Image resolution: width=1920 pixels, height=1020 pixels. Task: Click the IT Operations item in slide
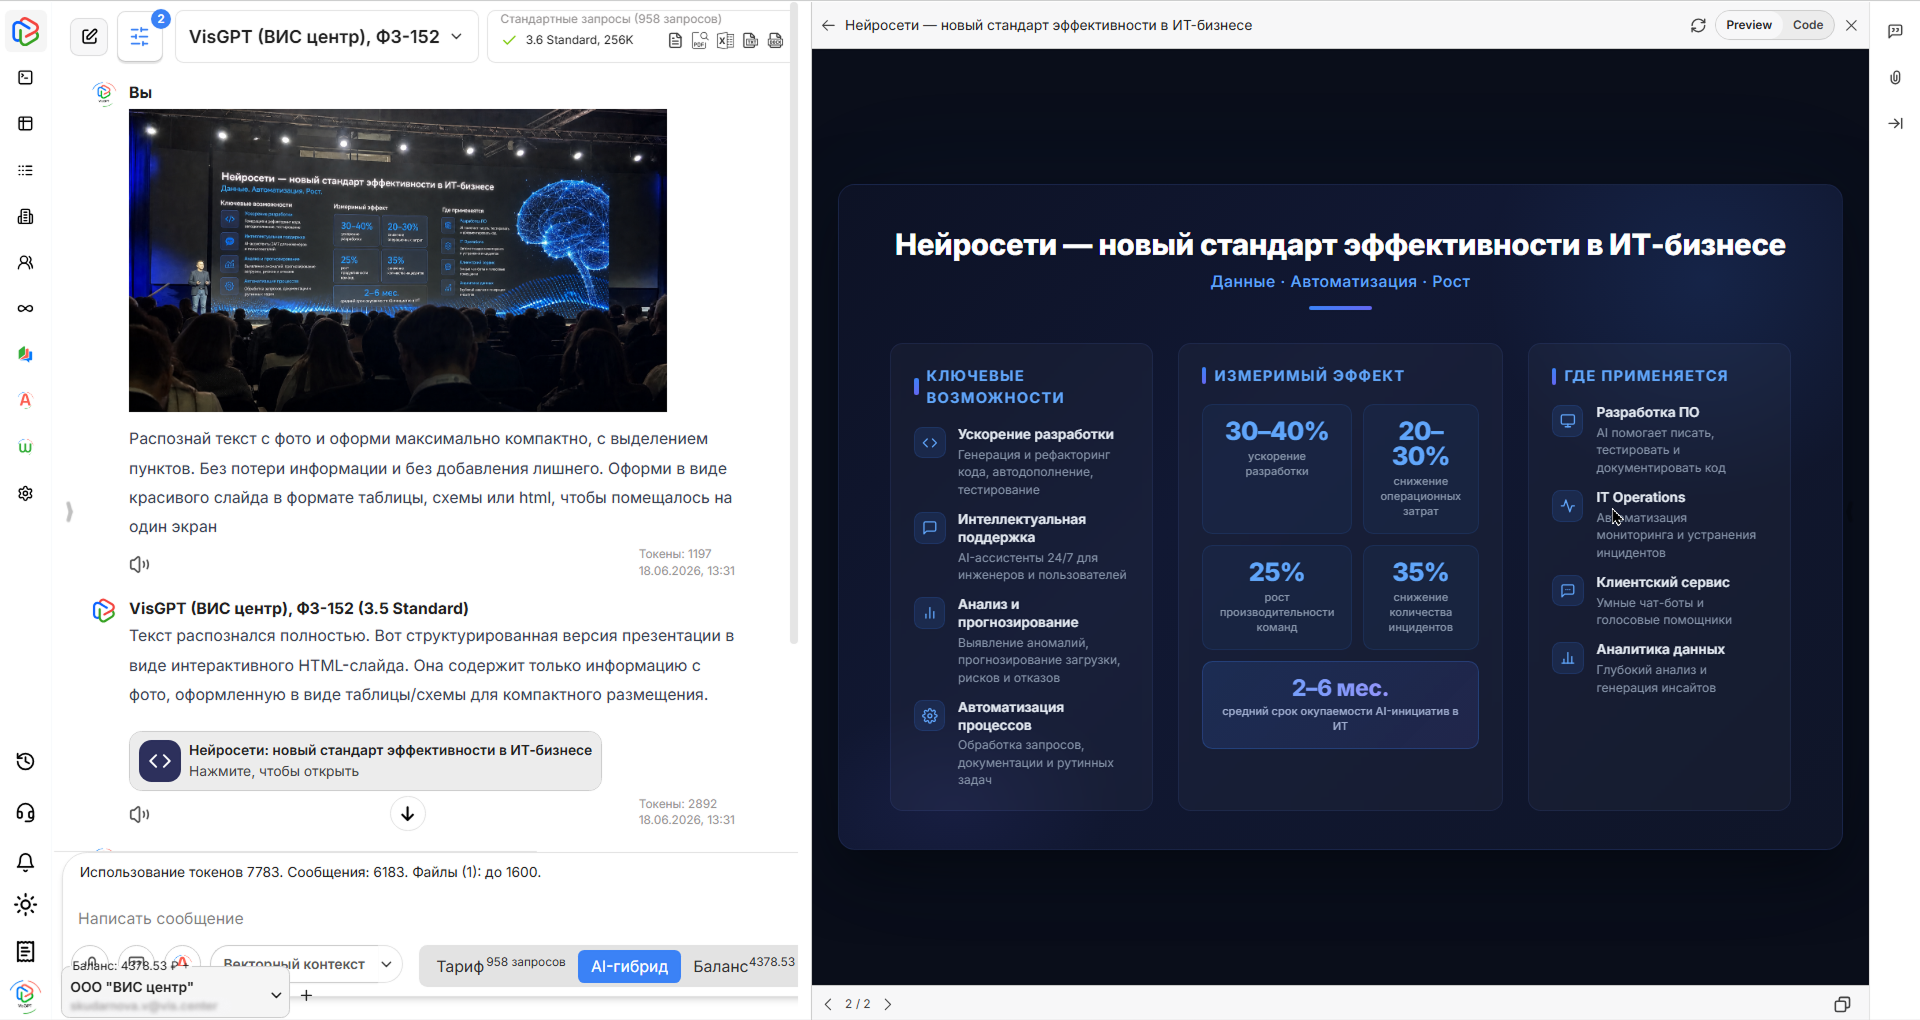click(x=1660, y=524)
